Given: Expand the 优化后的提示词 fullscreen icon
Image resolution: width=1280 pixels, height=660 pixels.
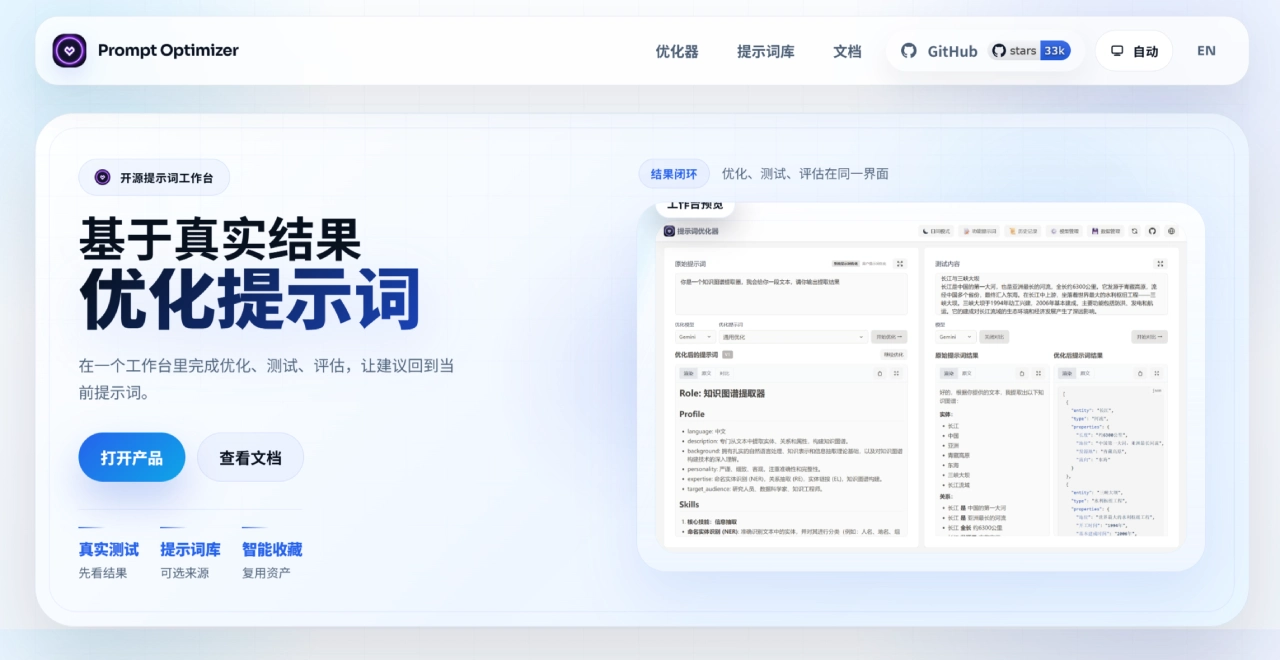Looking at the screenshot, I should pyautogui.click(x=896, y=373).
